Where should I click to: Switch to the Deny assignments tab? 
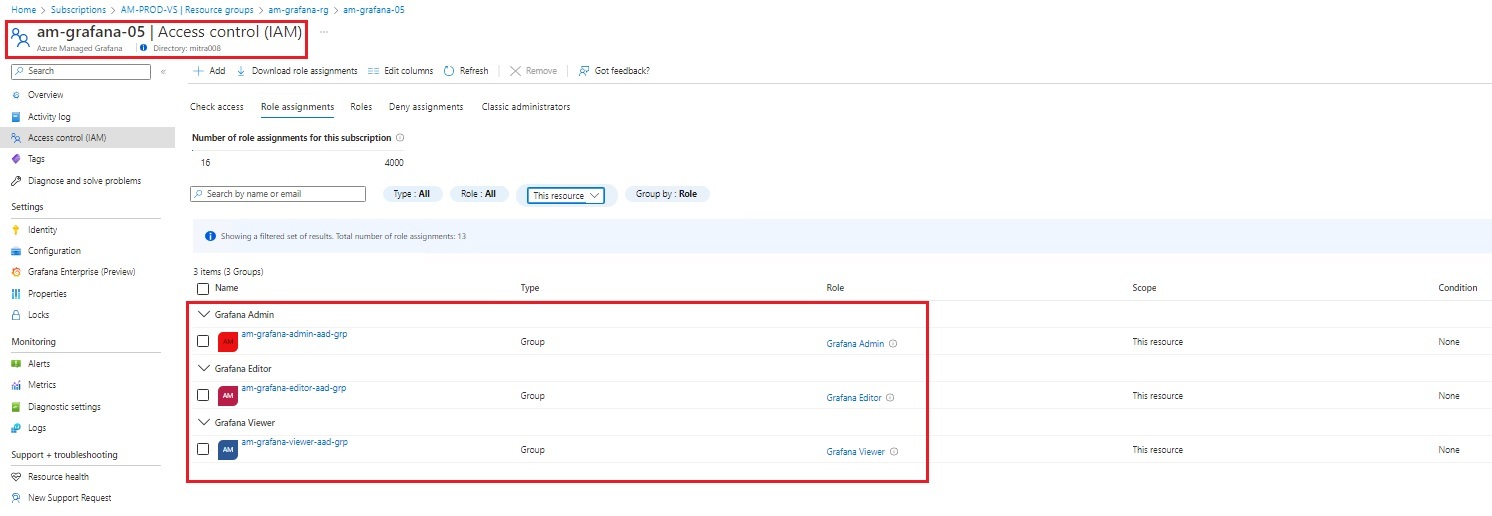pyautogui.click(x=426, y=107)
